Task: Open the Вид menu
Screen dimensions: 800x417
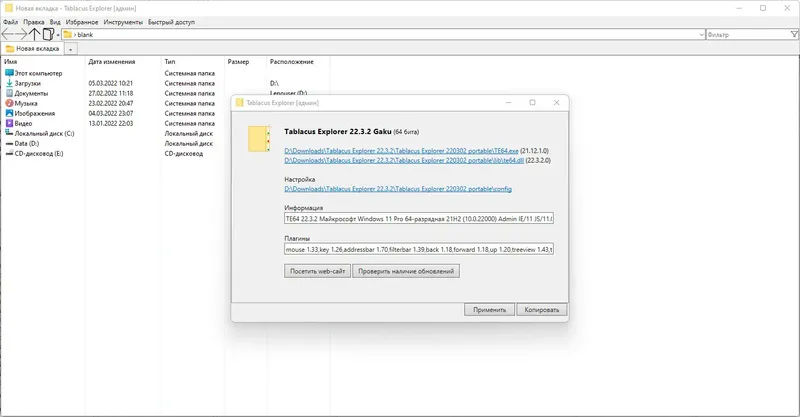Action: (x=55, y=22)
